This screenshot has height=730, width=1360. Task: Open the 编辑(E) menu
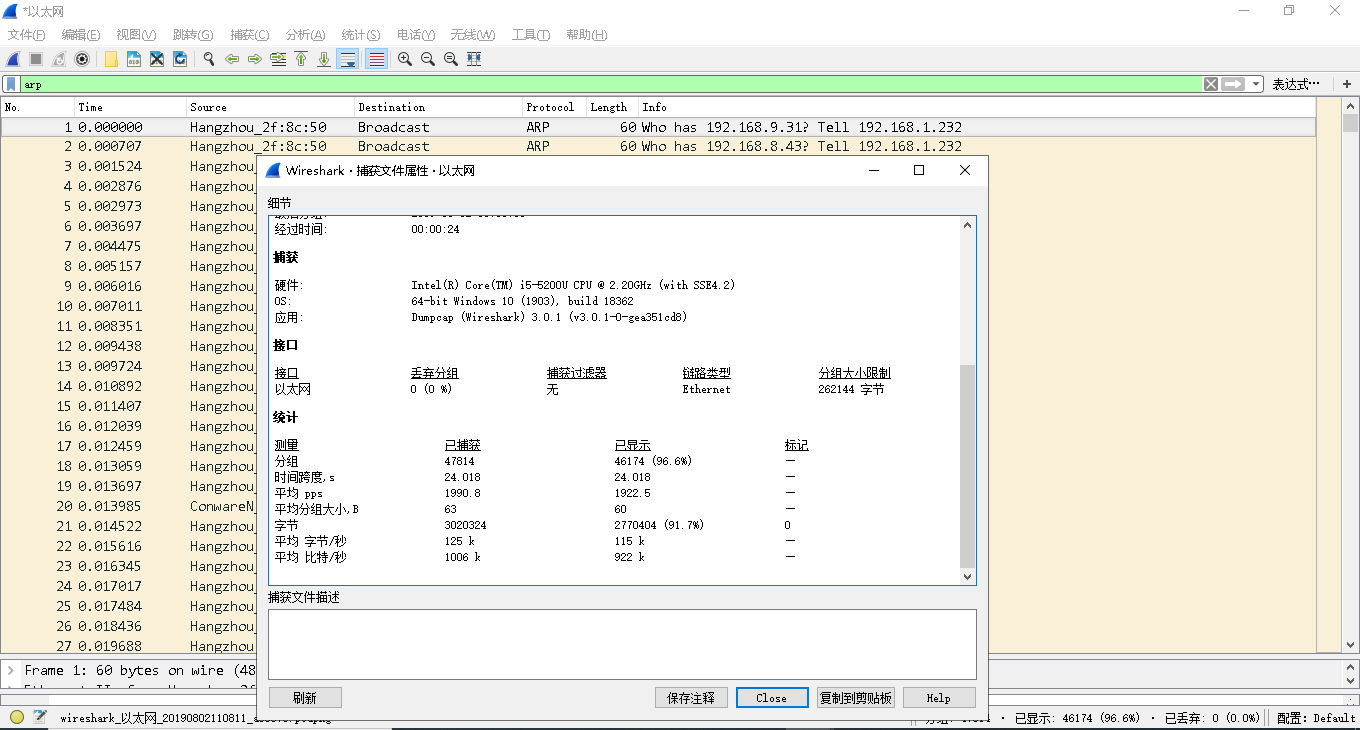[x=81, y=35]
